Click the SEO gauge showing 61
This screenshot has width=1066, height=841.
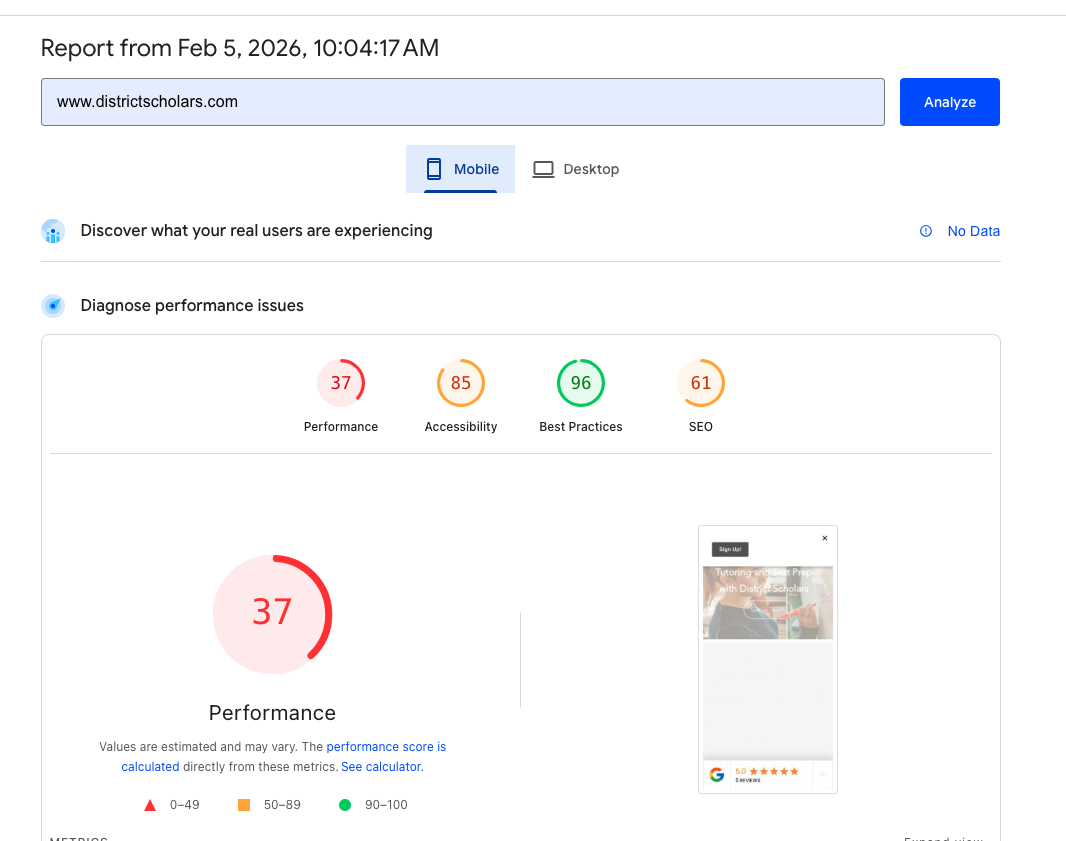click(700, 382)
